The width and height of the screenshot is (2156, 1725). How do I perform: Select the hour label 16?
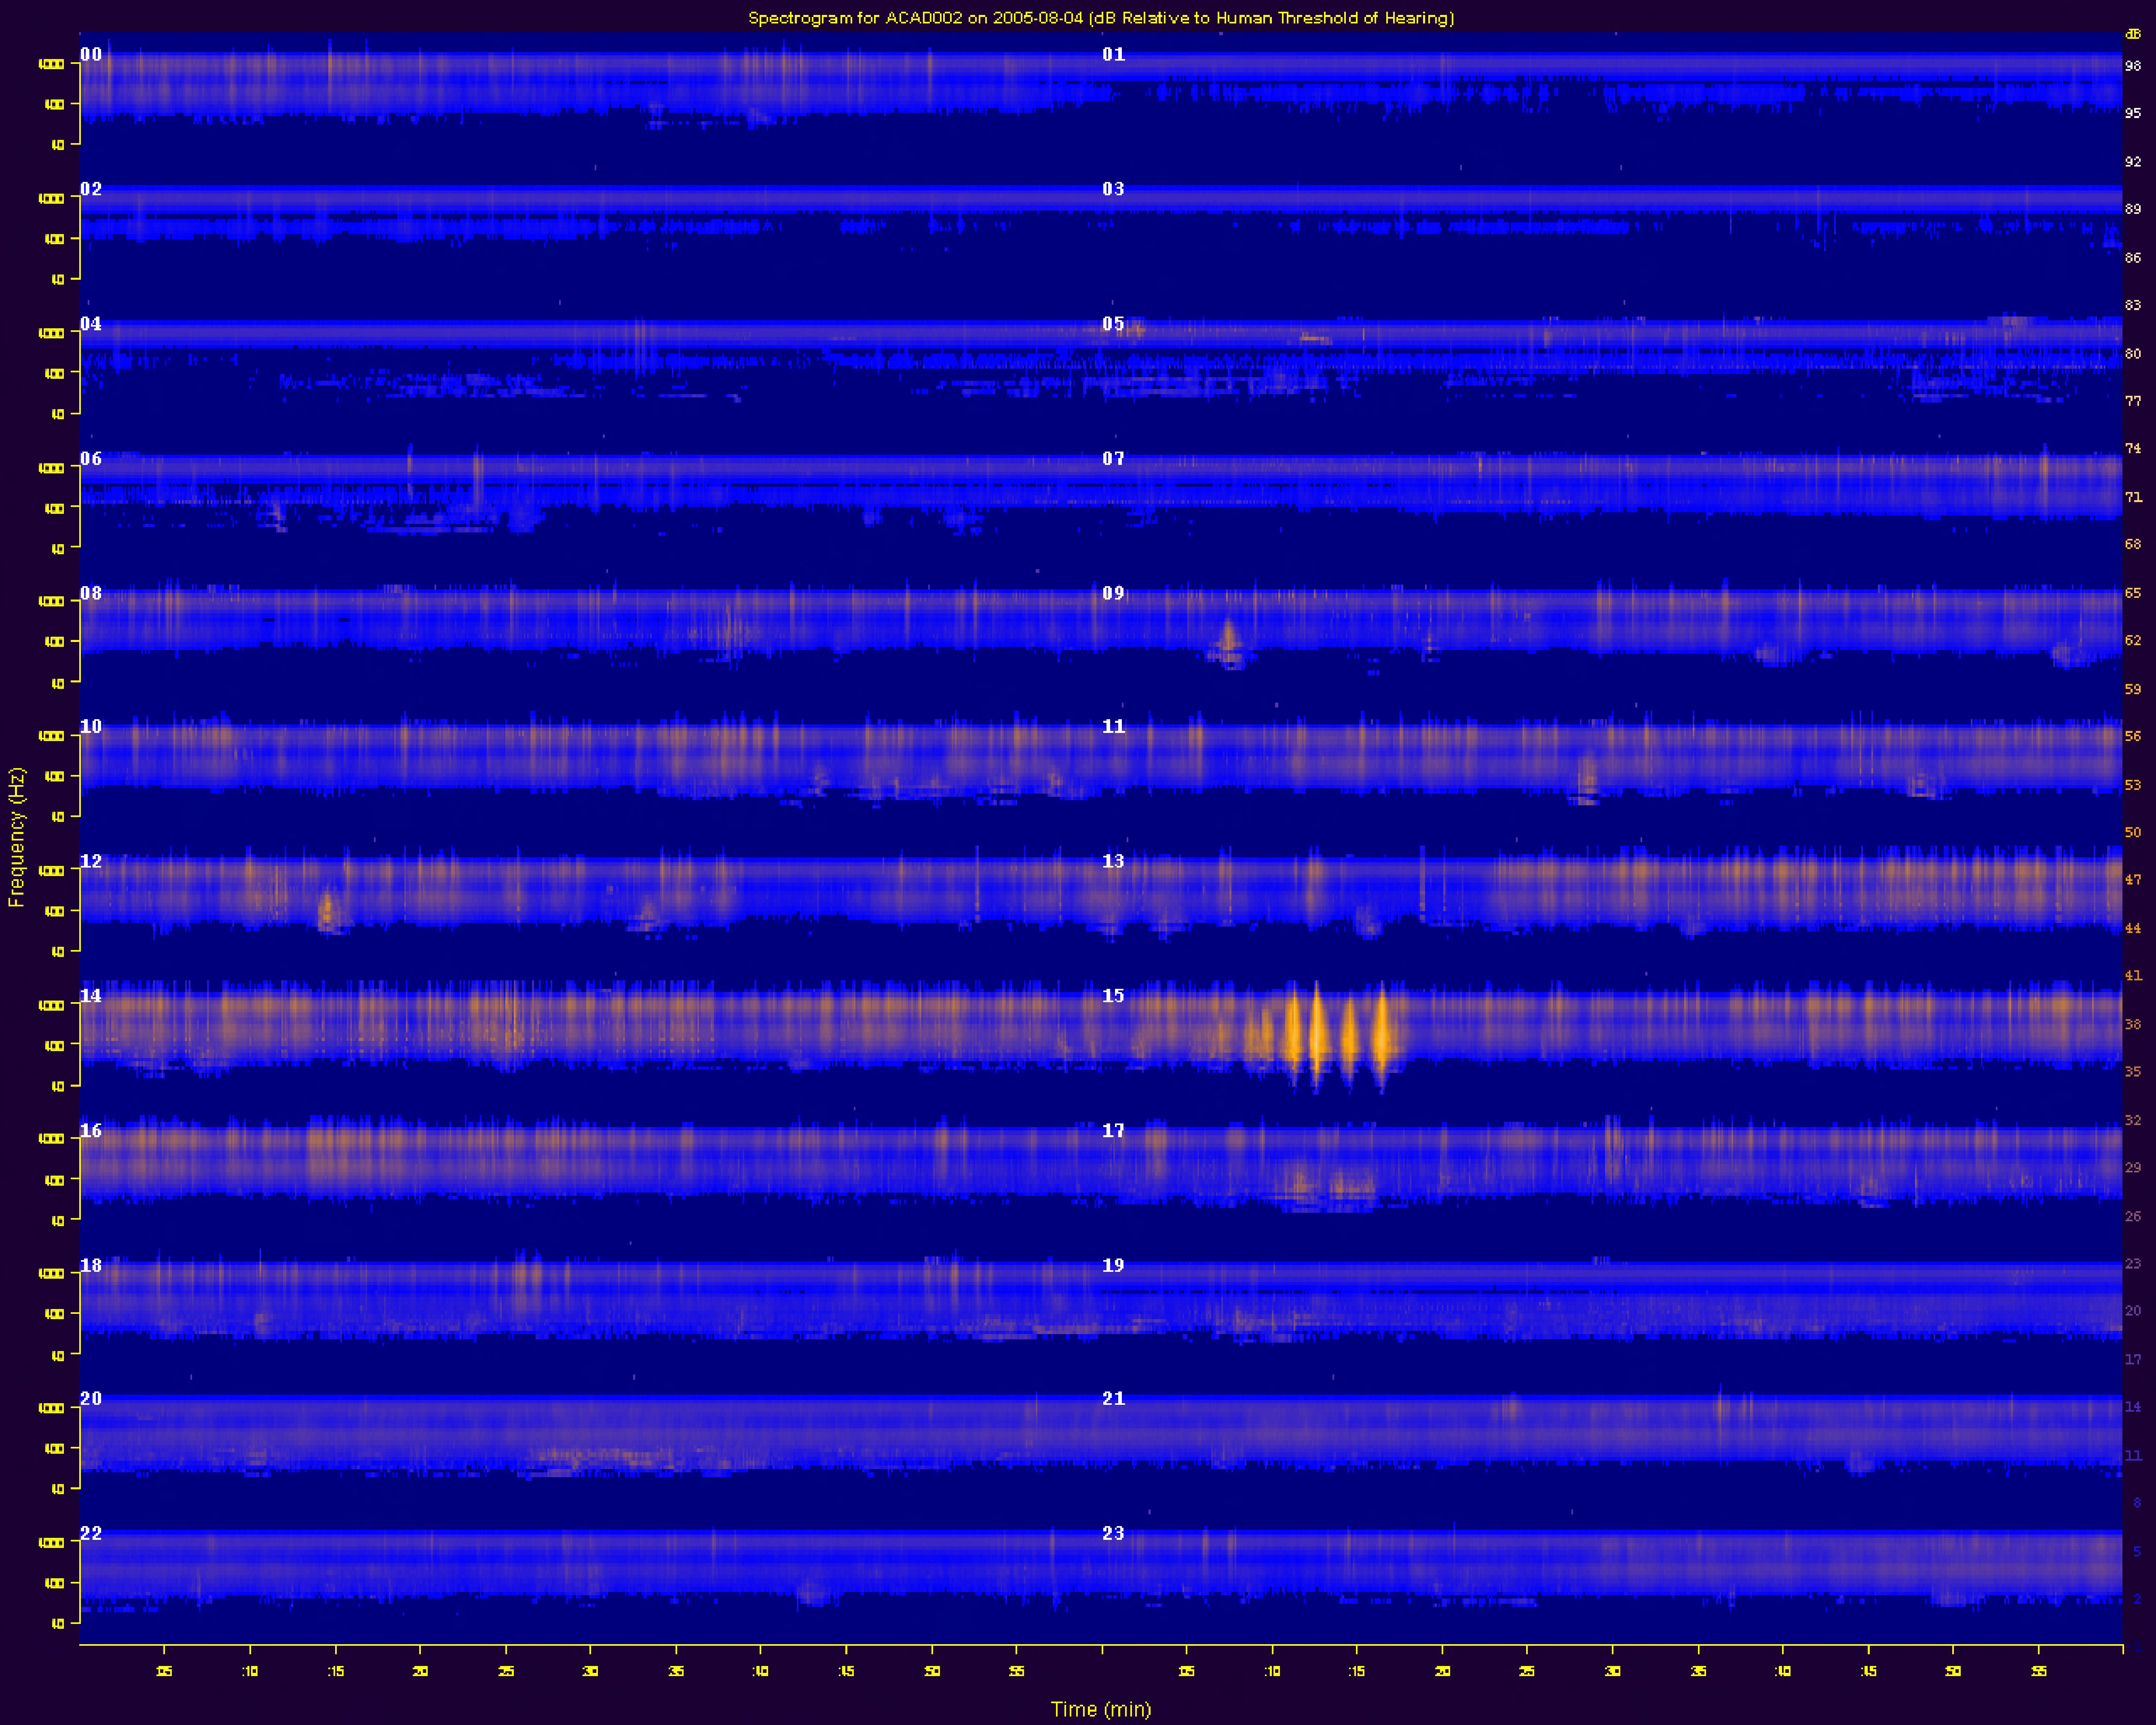coord(91,1131)
